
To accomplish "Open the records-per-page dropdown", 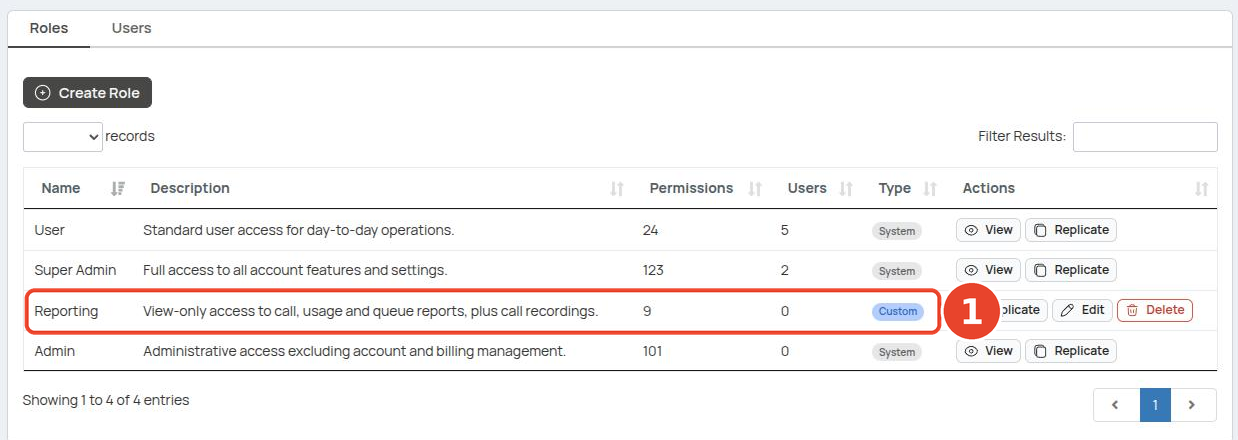I will 63,136.
